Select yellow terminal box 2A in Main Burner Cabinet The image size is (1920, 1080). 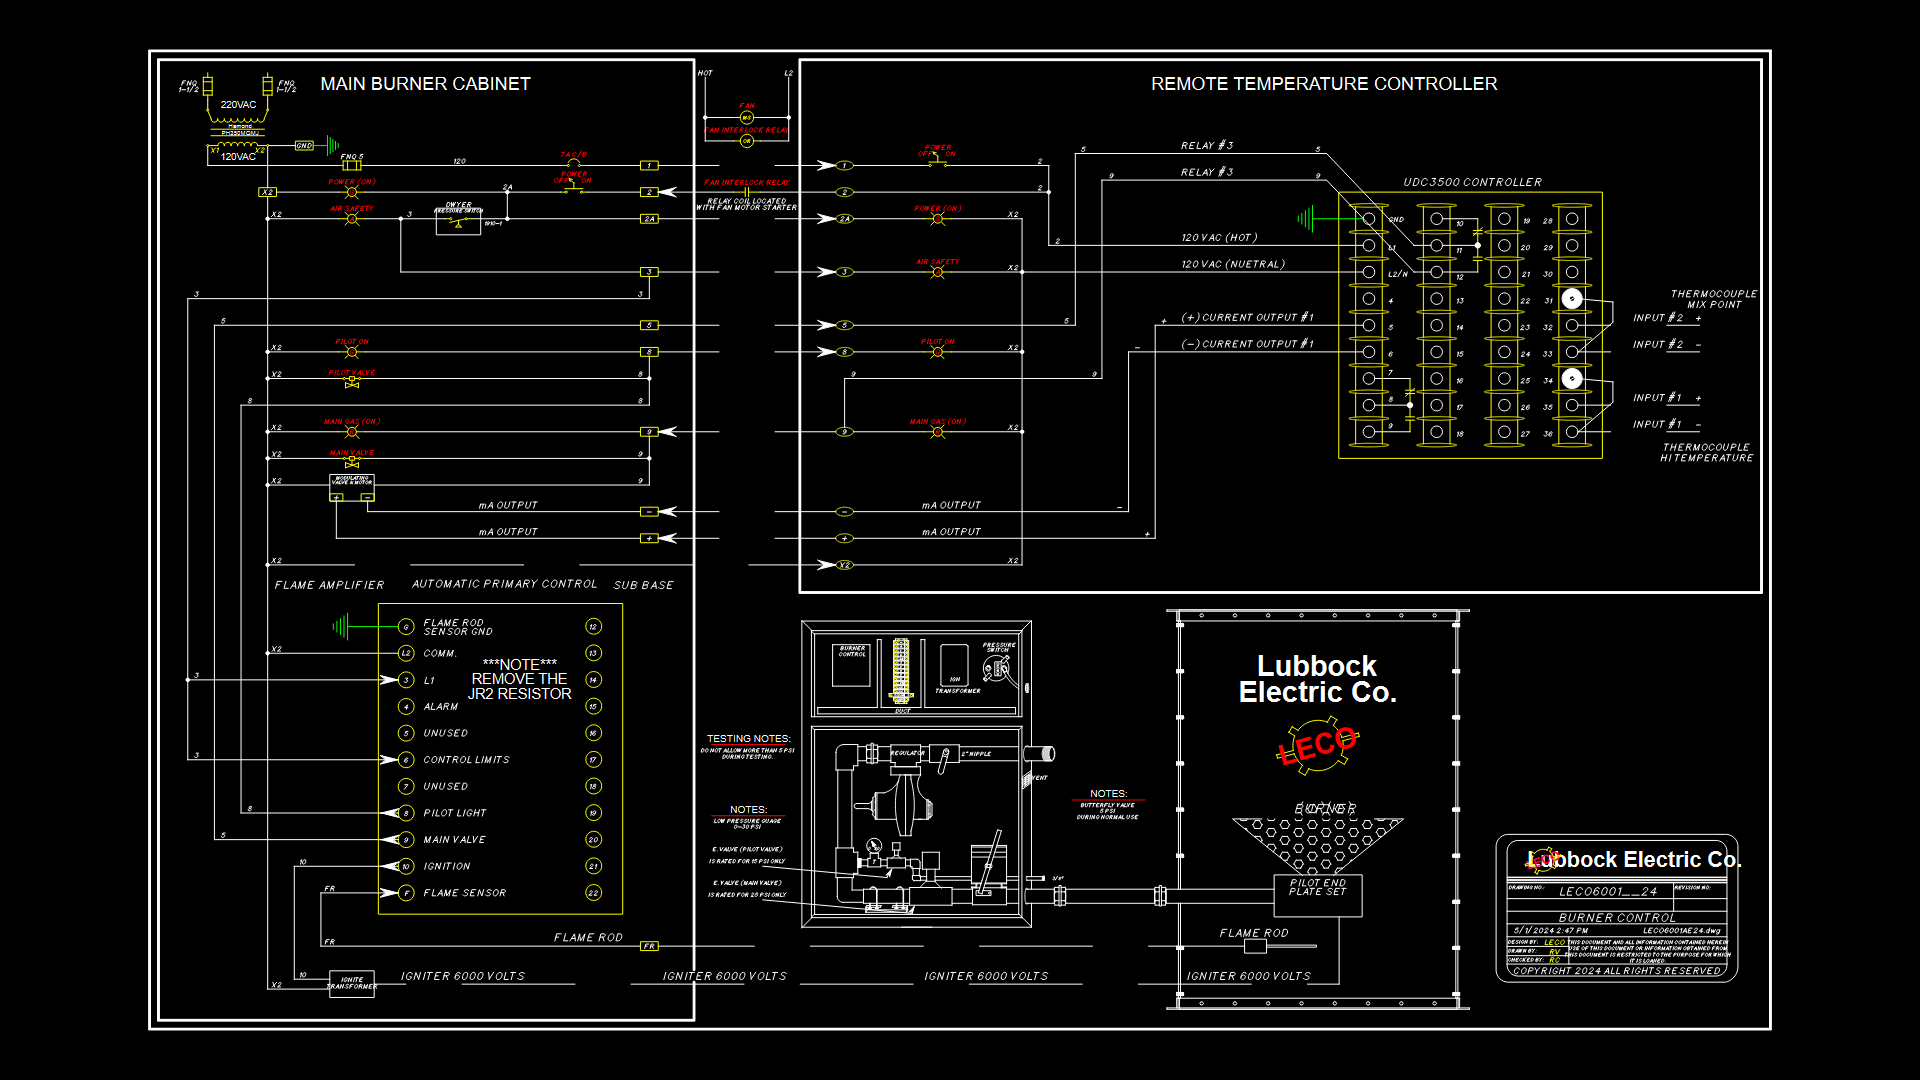tap(650, 218)
